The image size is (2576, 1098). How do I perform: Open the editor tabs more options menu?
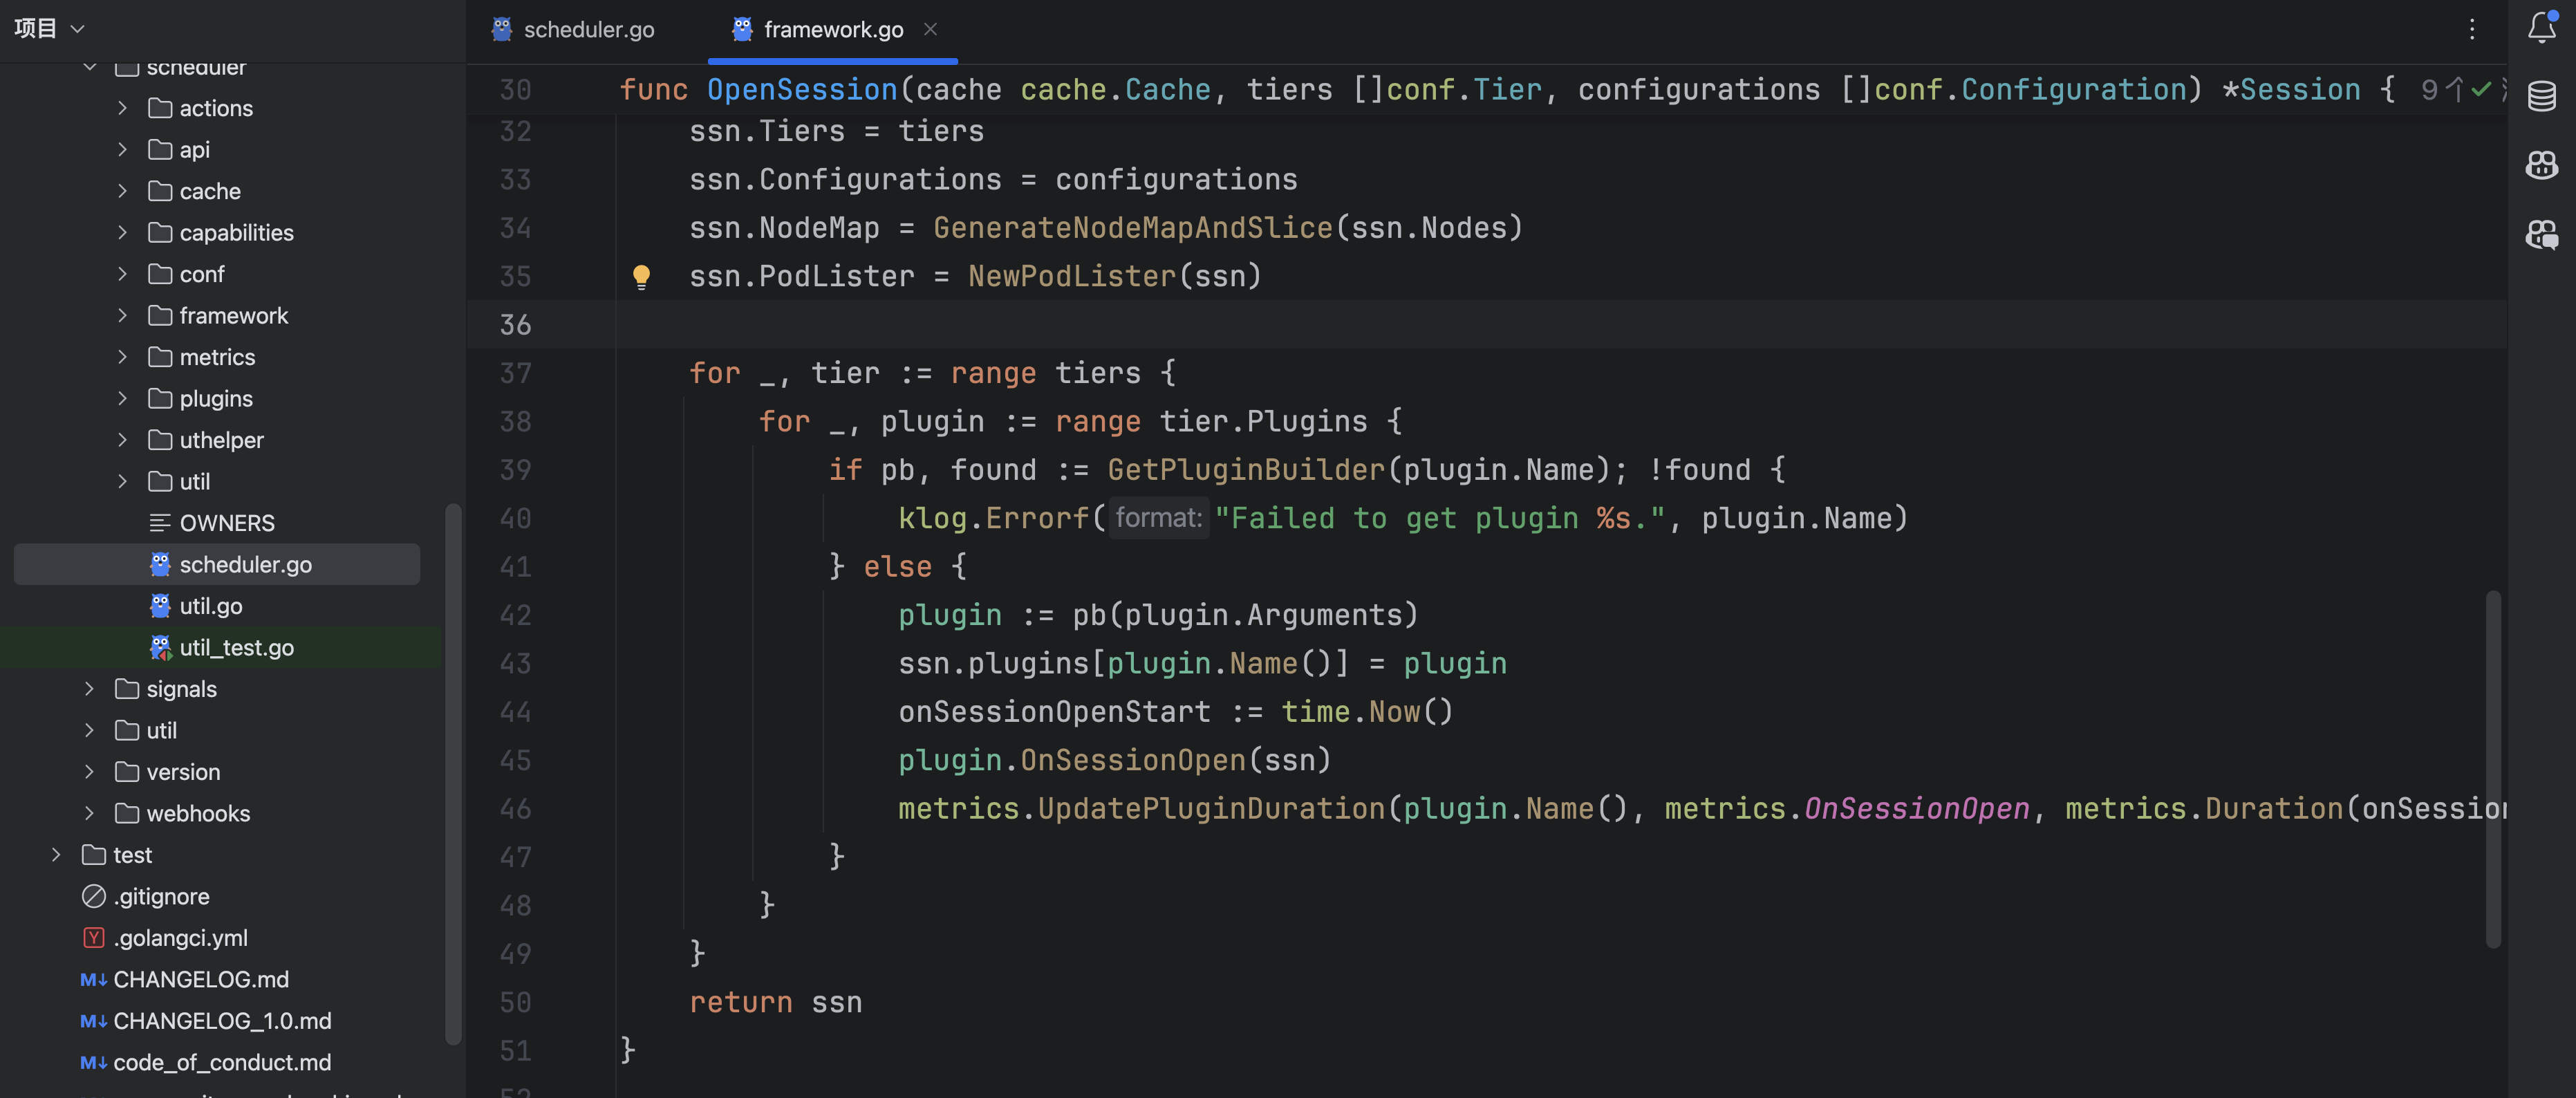2472,29
